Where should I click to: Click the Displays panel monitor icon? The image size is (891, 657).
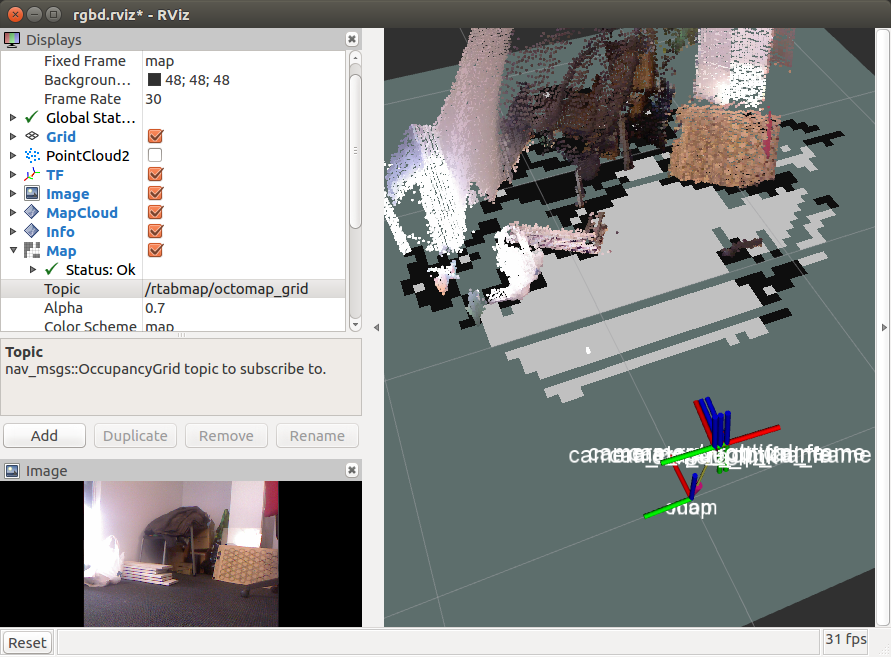click(12, 40)
